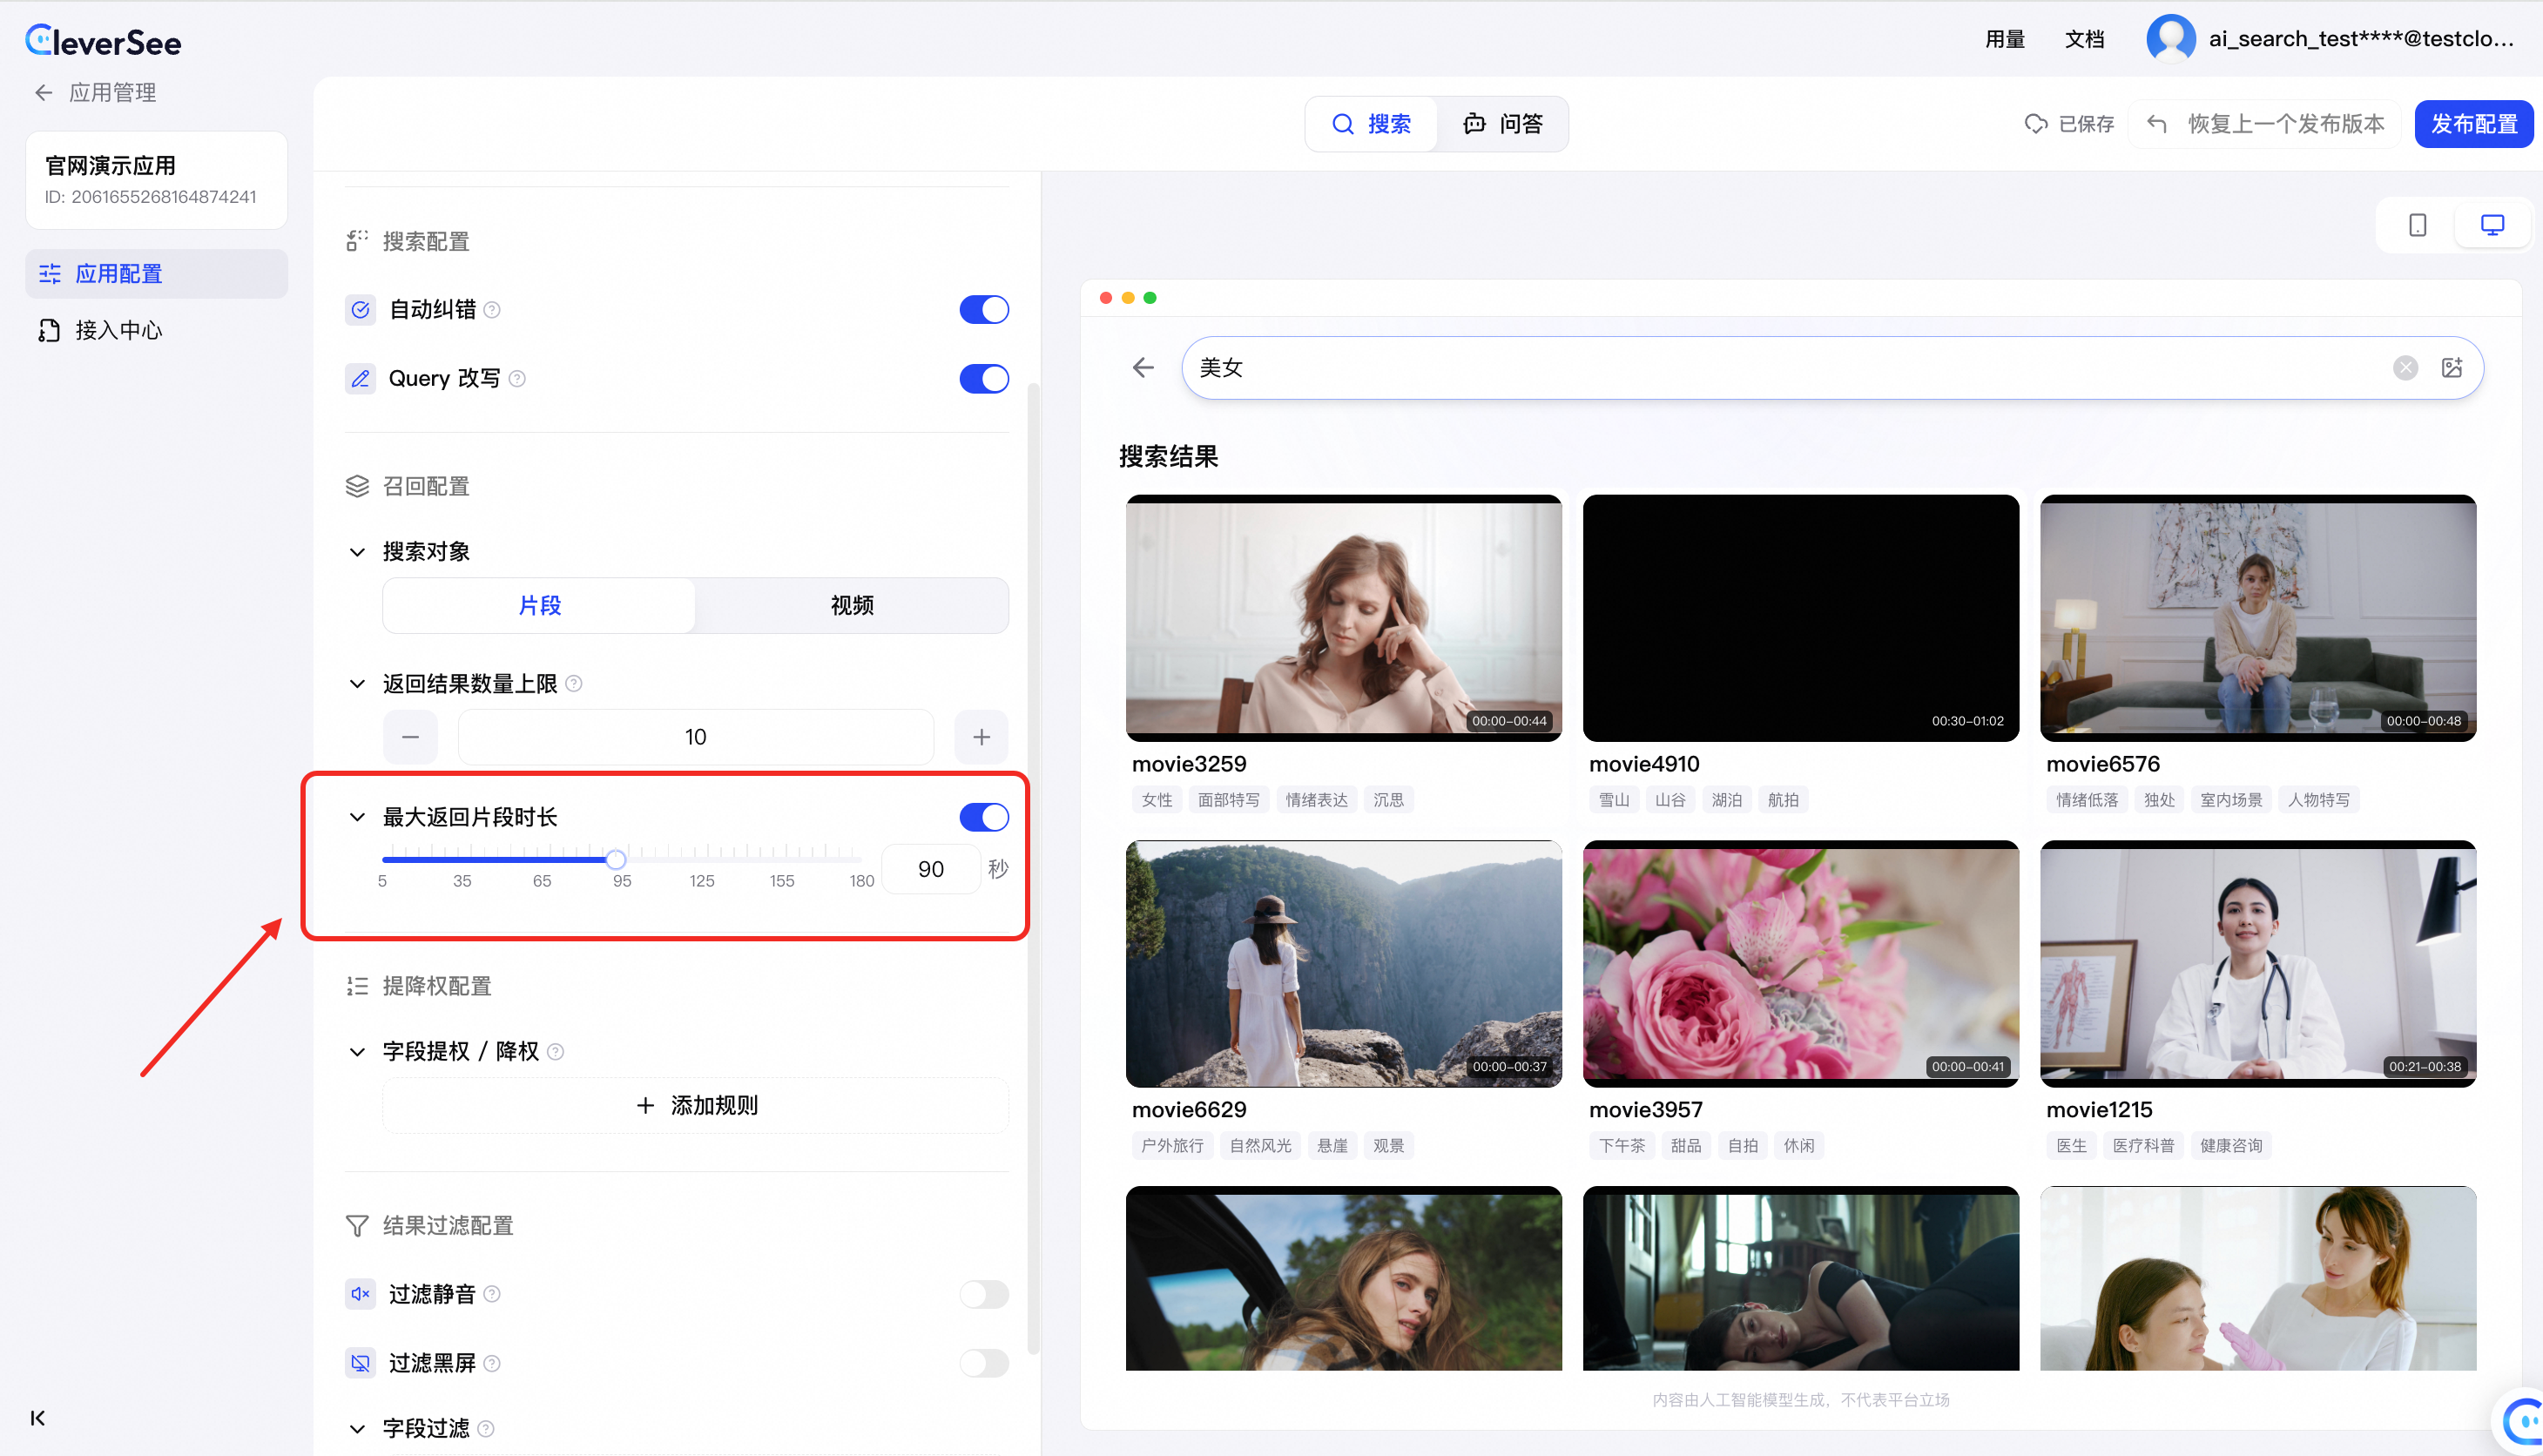Click help icon next to 过滤静音
This screenshot has width=2543, height=1456.
492,1294
